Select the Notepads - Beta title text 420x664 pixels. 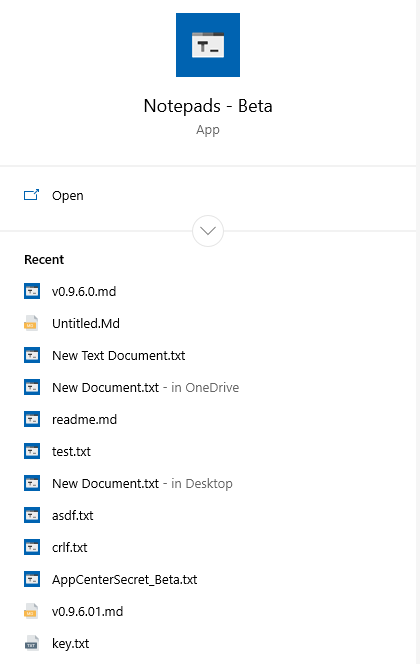click(208, 106)
